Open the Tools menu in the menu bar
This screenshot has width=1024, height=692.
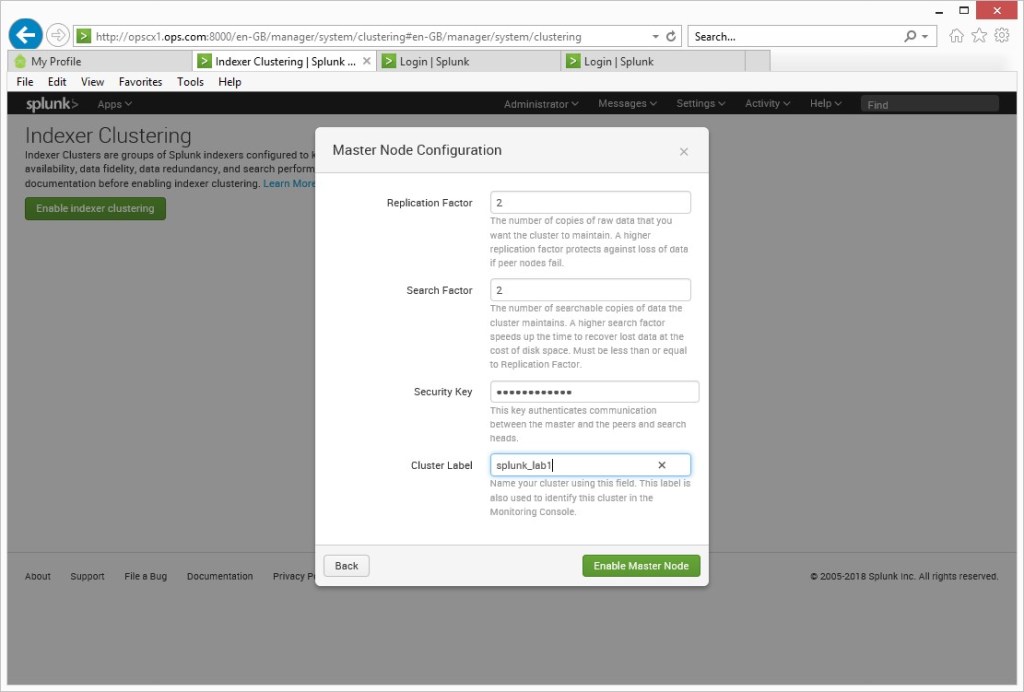190,82
